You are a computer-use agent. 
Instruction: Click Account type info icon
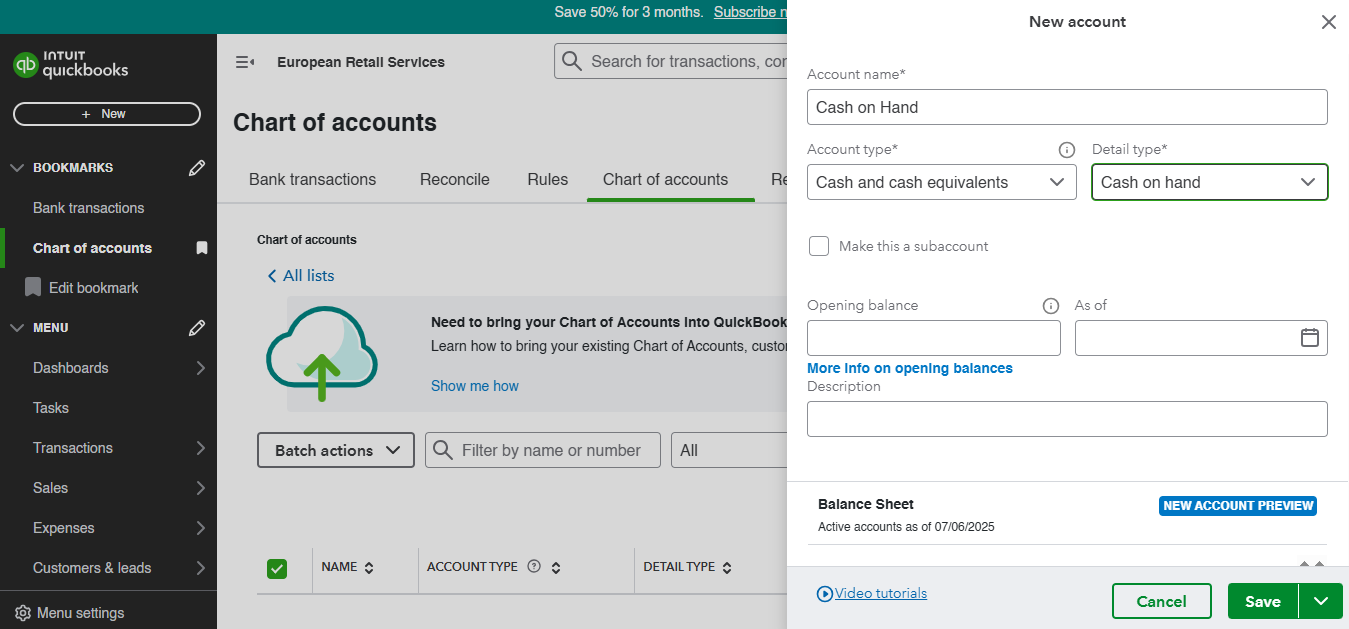1067,150
